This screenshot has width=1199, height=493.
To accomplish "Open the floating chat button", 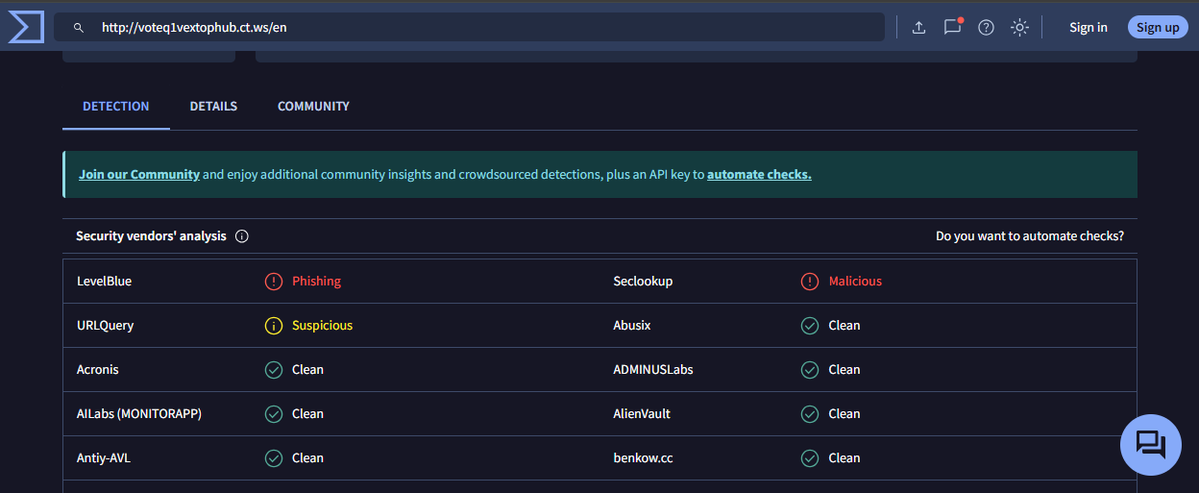I will click(x=1150, y=445).
